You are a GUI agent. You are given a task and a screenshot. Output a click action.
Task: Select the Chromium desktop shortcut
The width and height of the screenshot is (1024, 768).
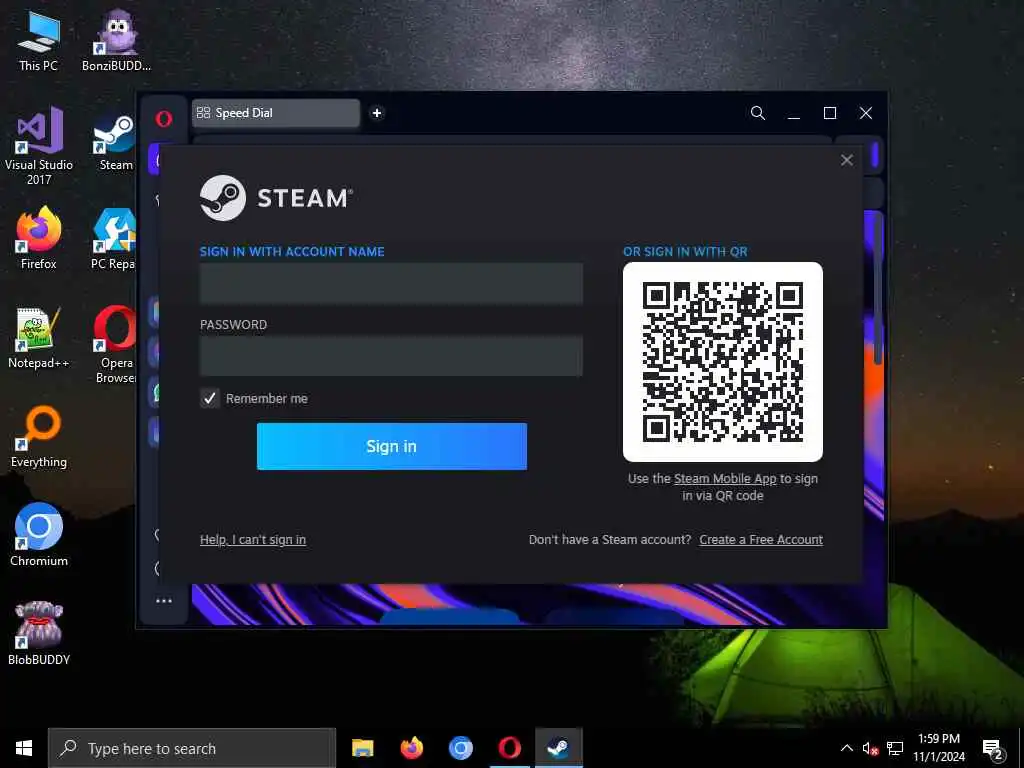pos(39,535)
